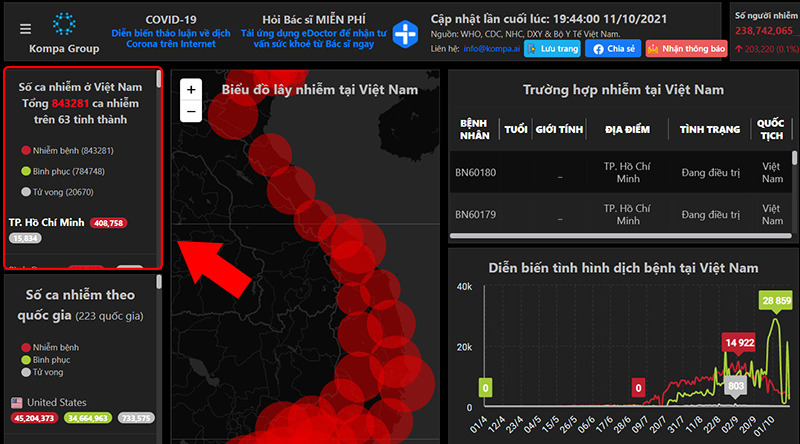The width and height of the screenshot is (800, 444).
Task: Open the hamburger menu icon
Action: tap(25, 29)
